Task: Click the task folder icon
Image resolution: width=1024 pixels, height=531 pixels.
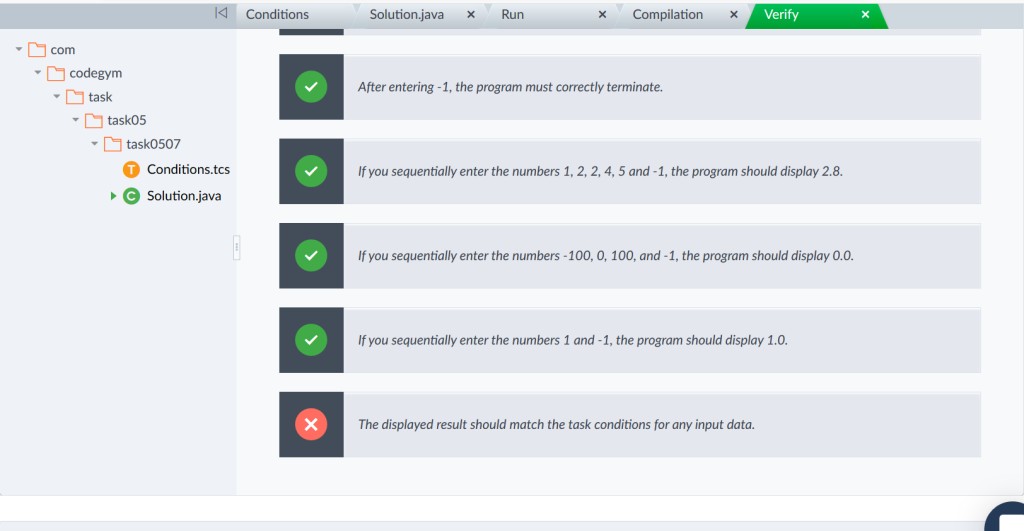Action: 74,97
